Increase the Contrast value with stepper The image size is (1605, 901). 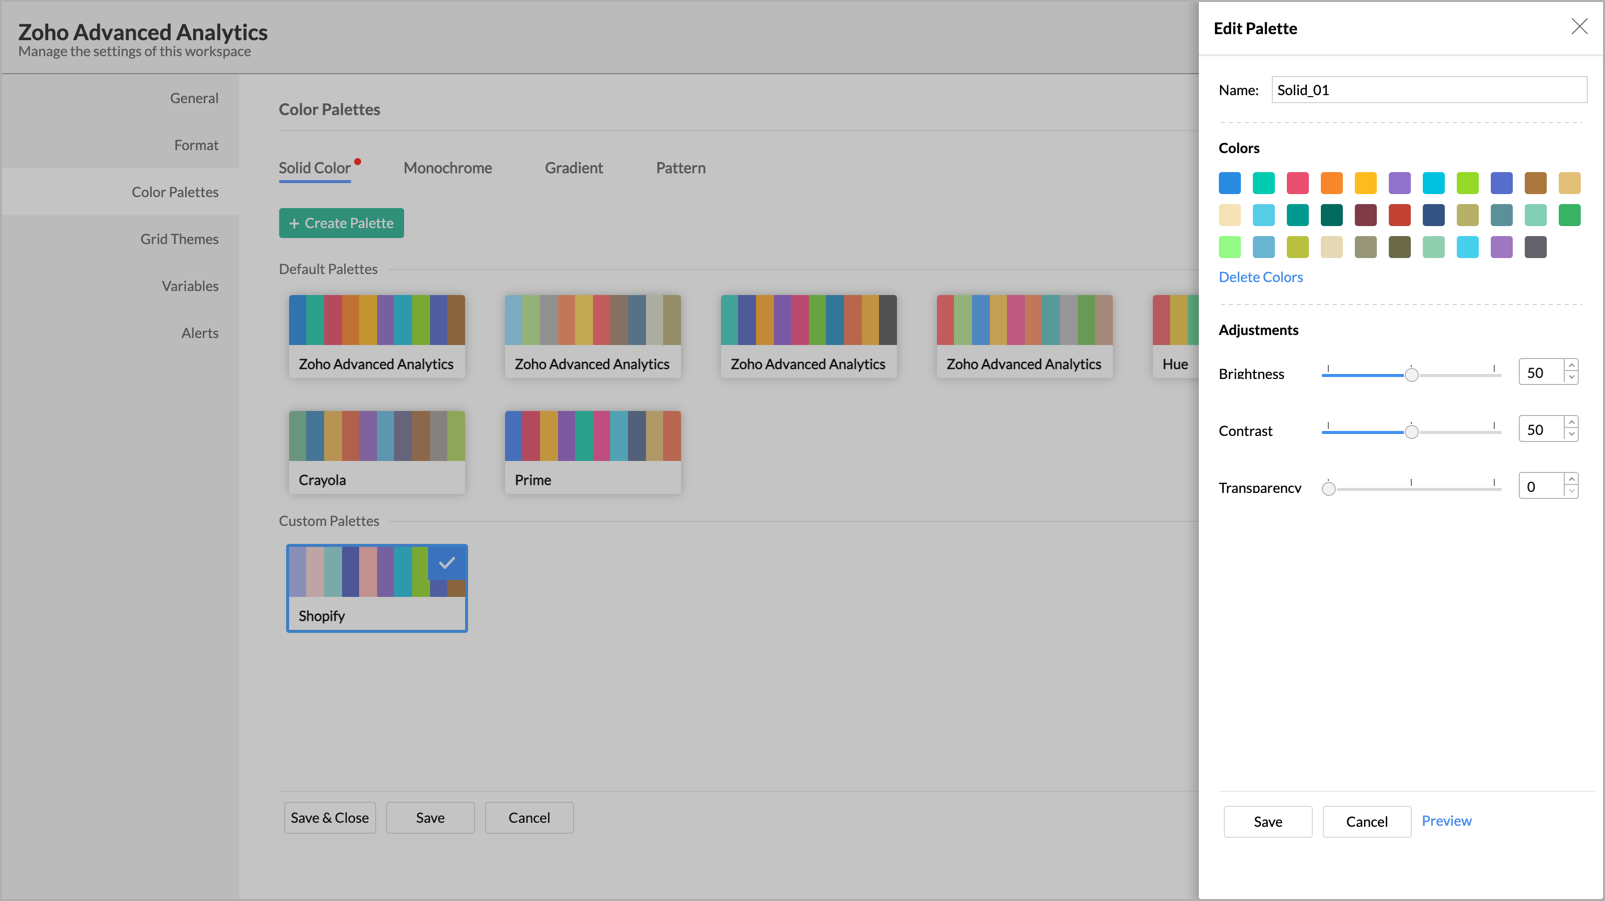pyautogui.click(x=1572, y=423)
